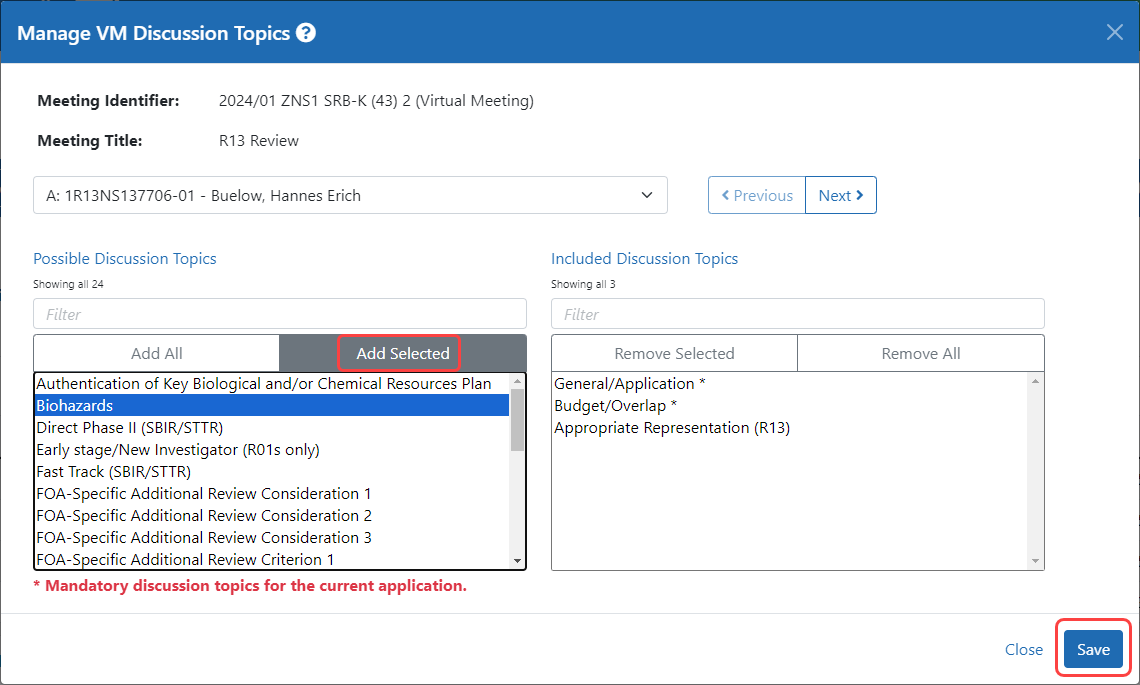The width and height of the screenshot is (1140, 685).
Task: Select Fast Track (SBIR/STTR) topic
Action: [x=272, y=471]
